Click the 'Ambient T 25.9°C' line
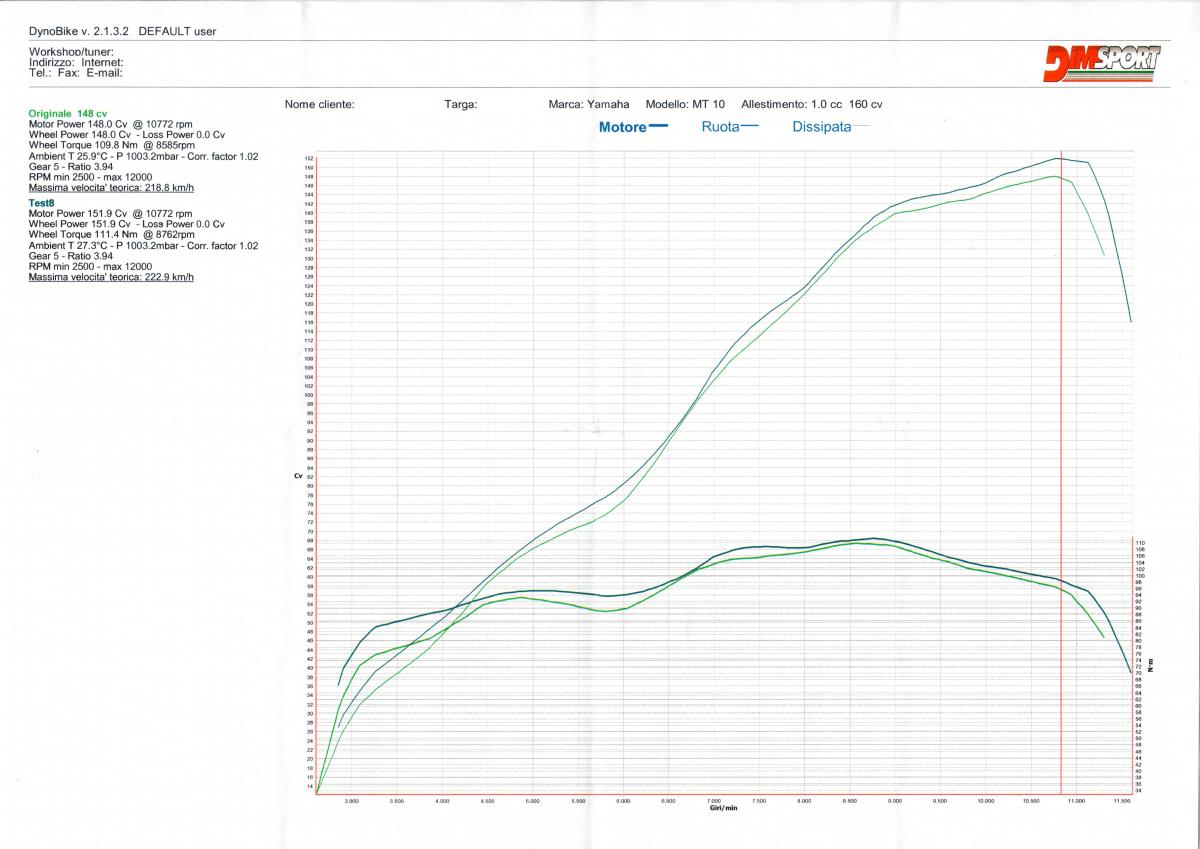 (144, 156)
